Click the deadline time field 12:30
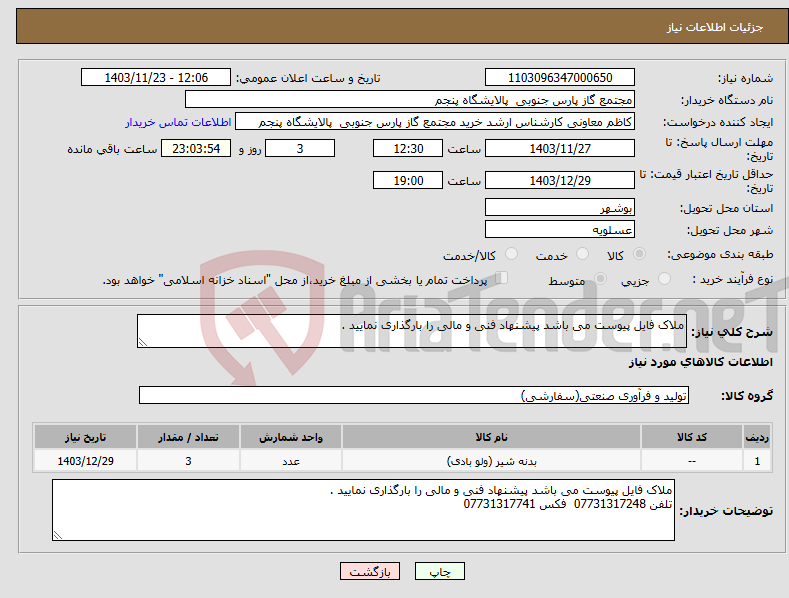 [408, 148]
